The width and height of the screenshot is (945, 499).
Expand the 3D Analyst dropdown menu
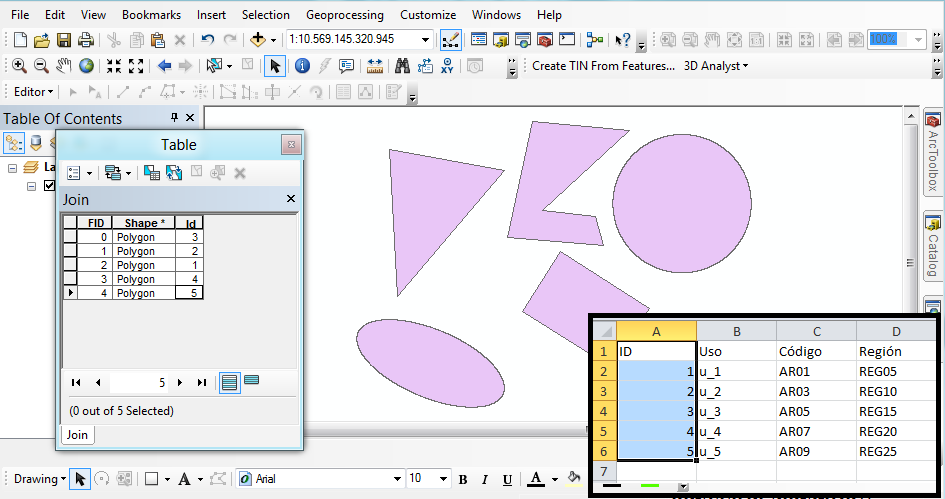tap(716, 66)
